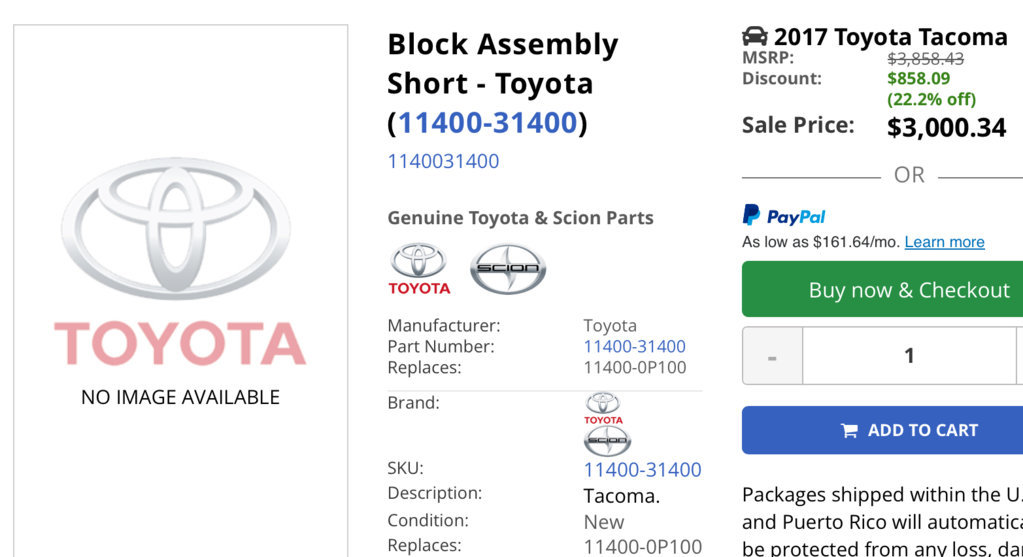Click the SKU 11400-31400 link
The image size is (1023, 557).
[x=642, y=470]
